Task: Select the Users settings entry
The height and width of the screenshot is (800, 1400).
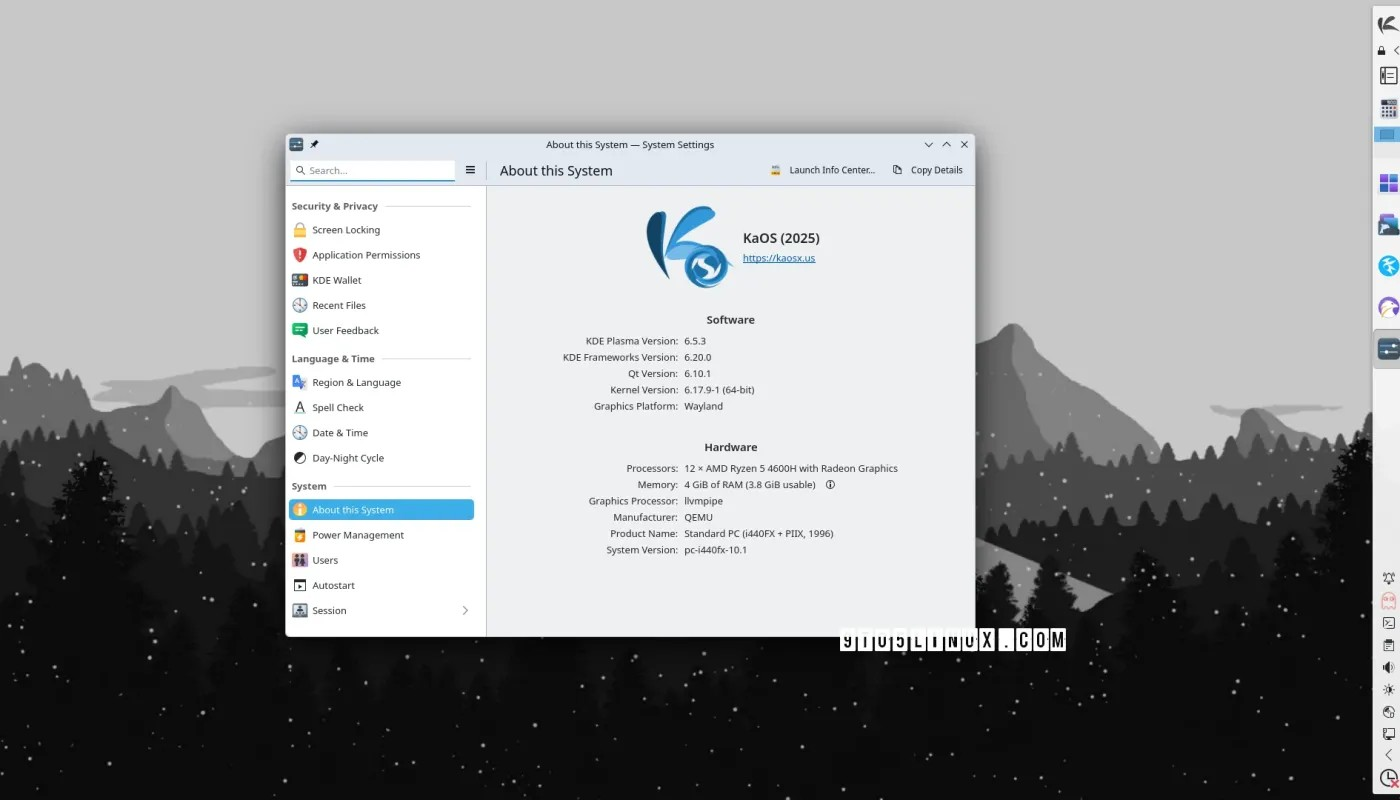Action: [324, 560]
